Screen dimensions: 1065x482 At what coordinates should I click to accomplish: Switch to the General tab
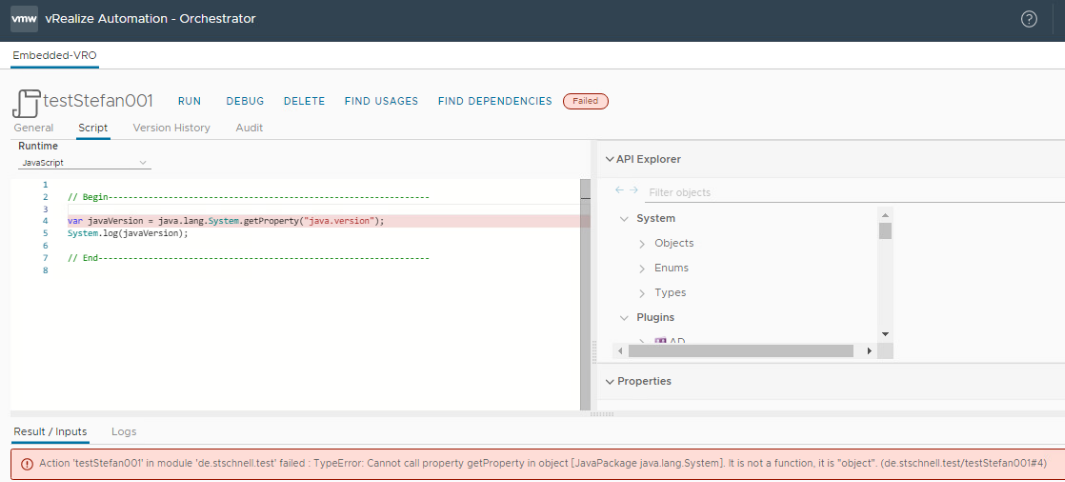point(33,128)
